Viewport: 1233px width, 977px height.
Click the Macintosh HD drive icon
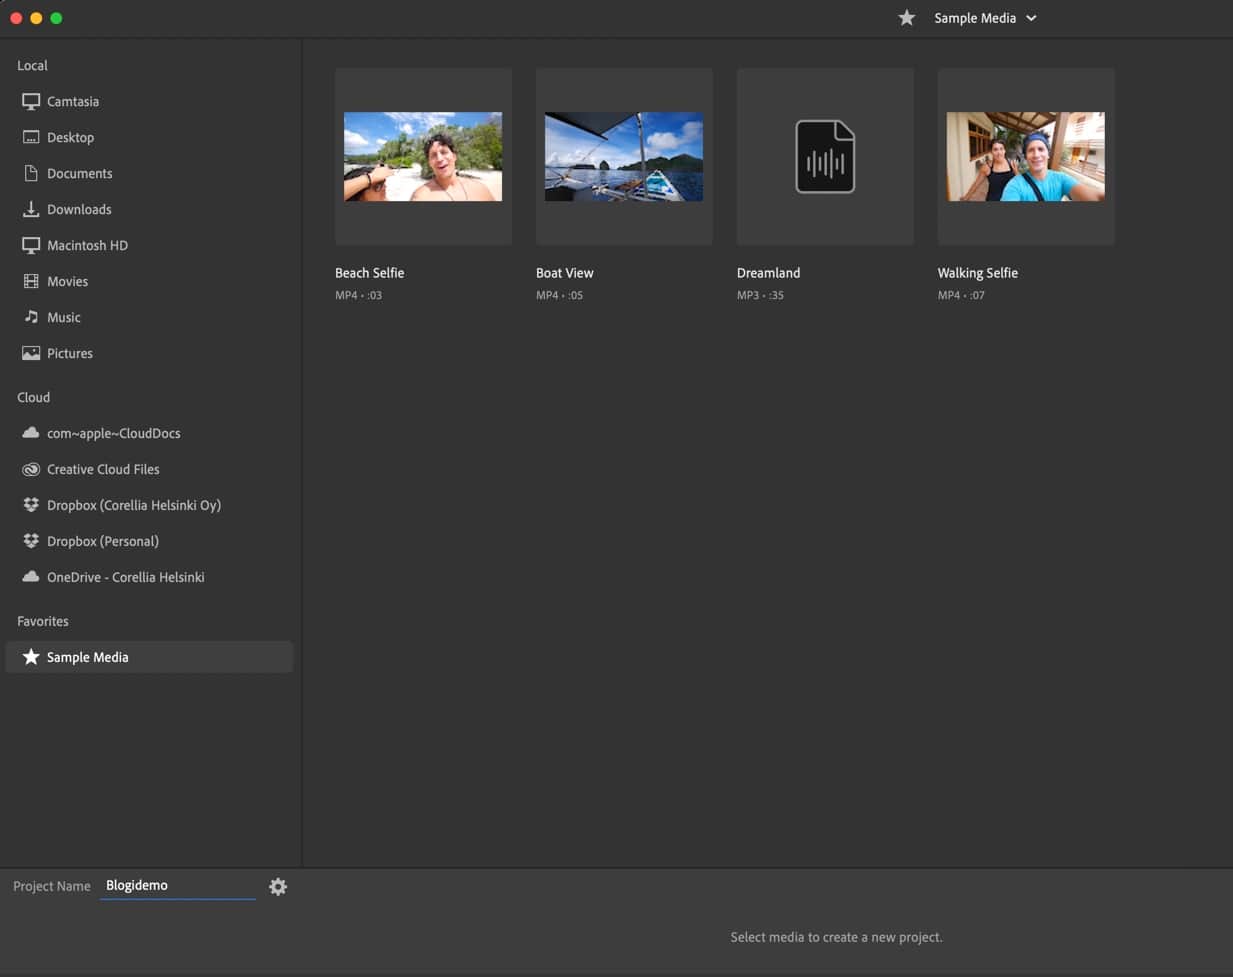tap(31, 245)
